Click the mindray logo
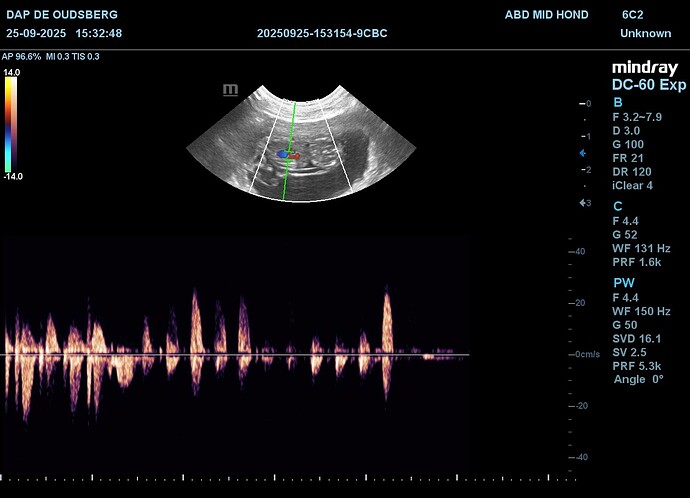Viewport: 690px width, 498px height. [x=645, y=68]
